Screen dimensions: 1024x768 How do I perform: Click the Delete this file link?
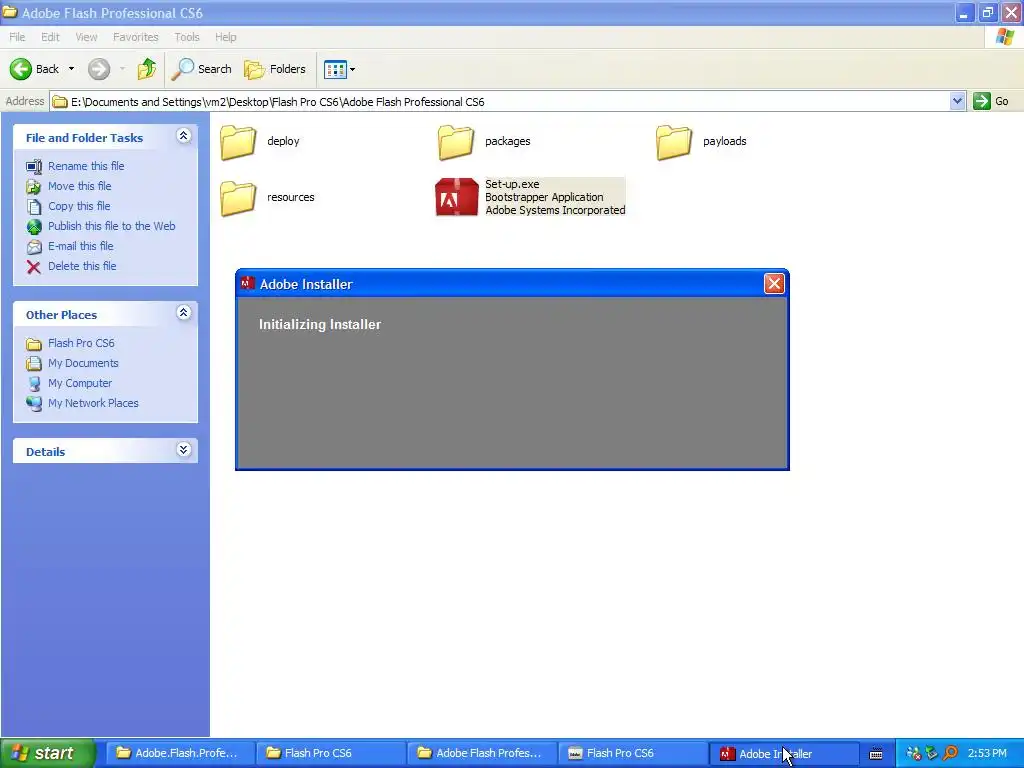[x=82, y=266]
